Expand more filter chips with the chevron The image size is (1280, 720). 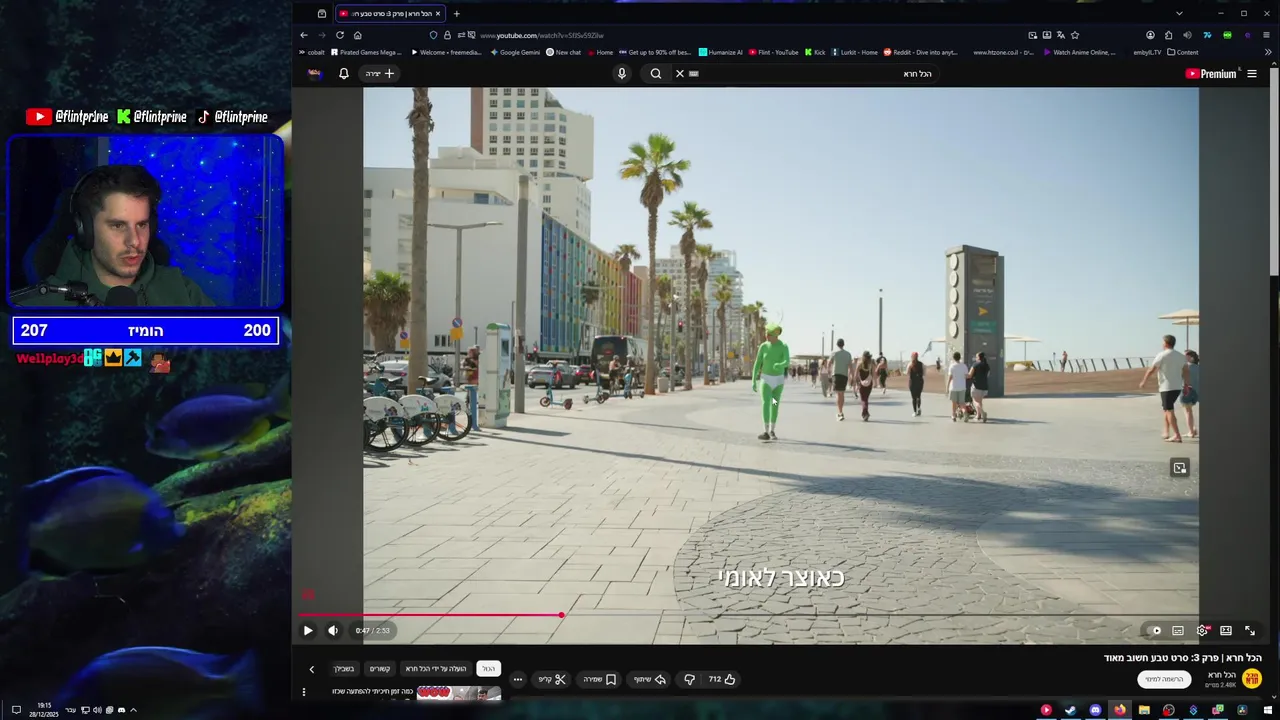tap(311, 669)
